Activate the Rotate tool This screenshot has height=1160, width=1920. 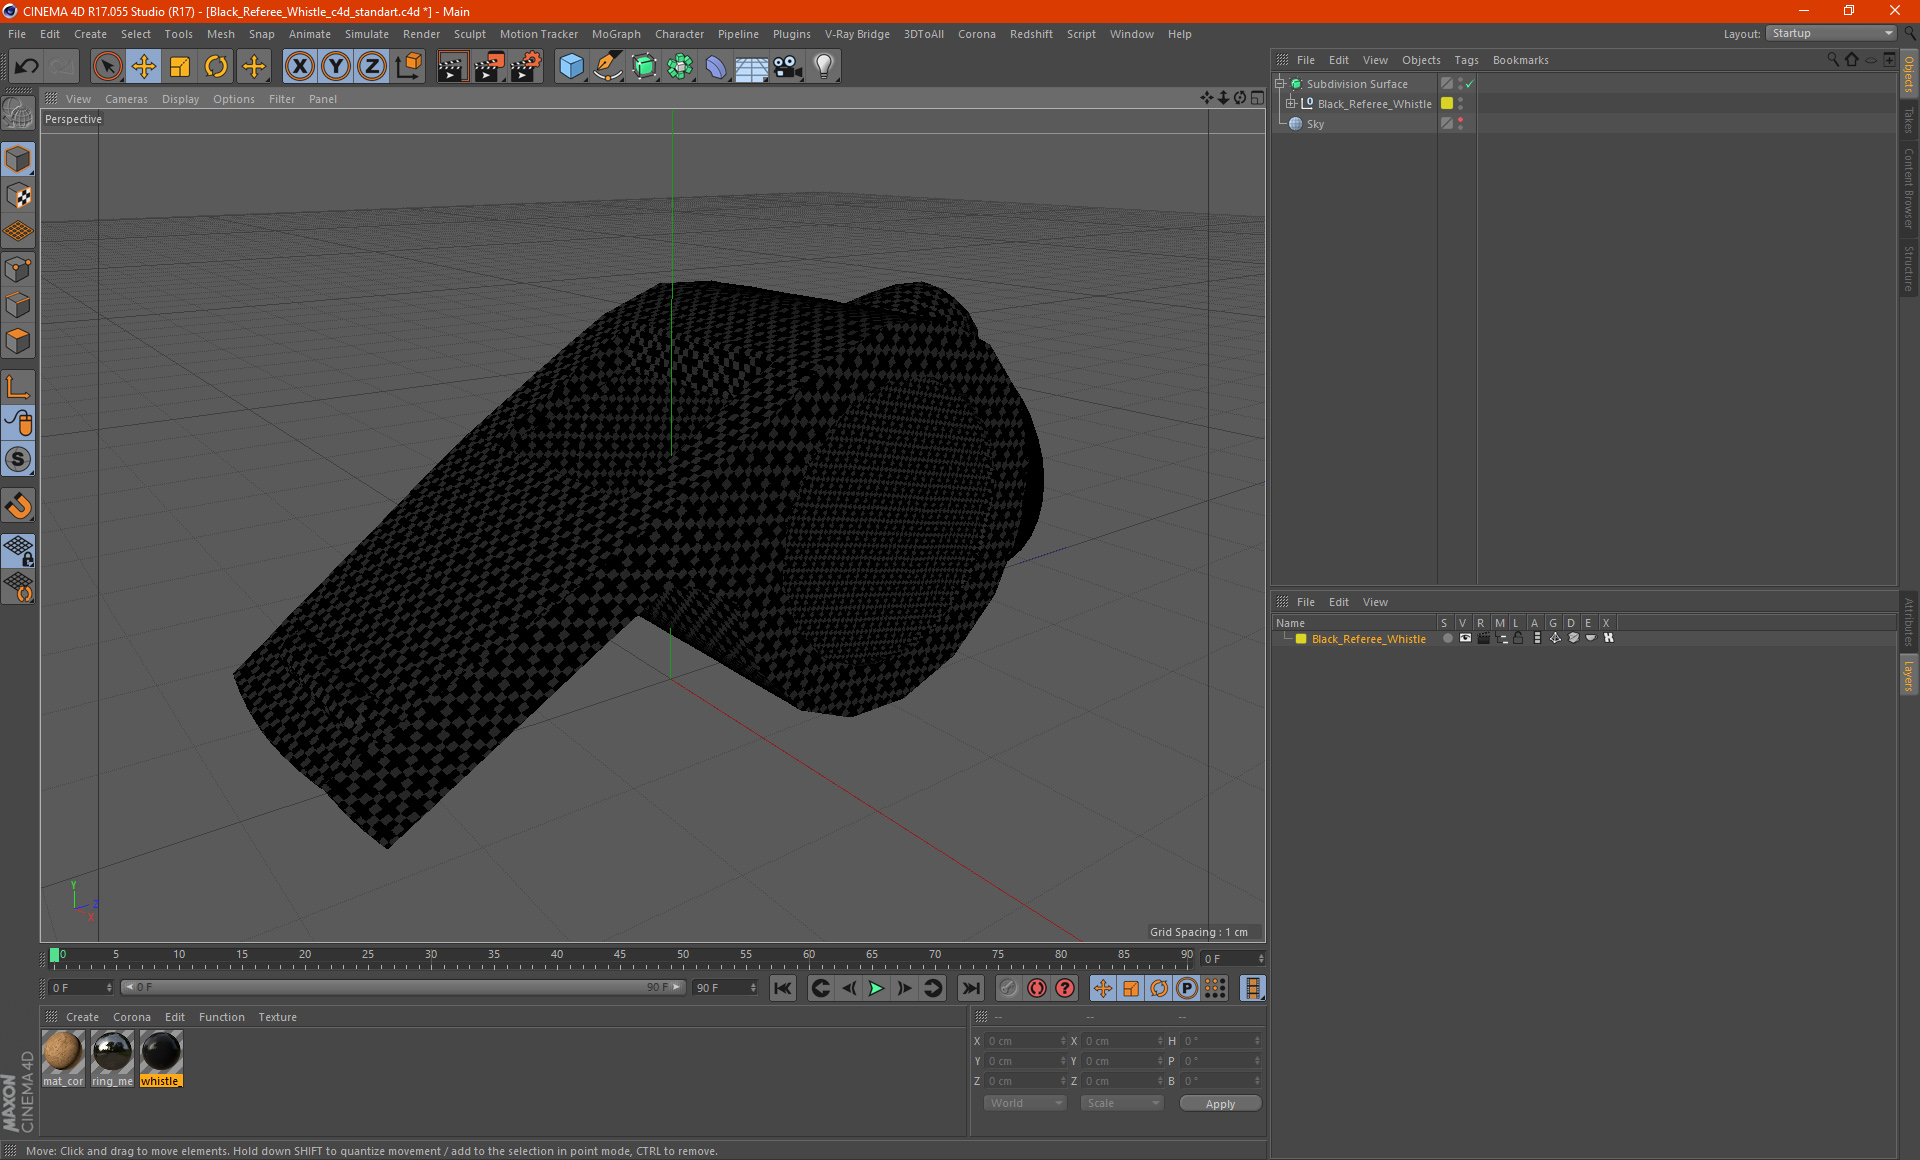tap(216, 67)
